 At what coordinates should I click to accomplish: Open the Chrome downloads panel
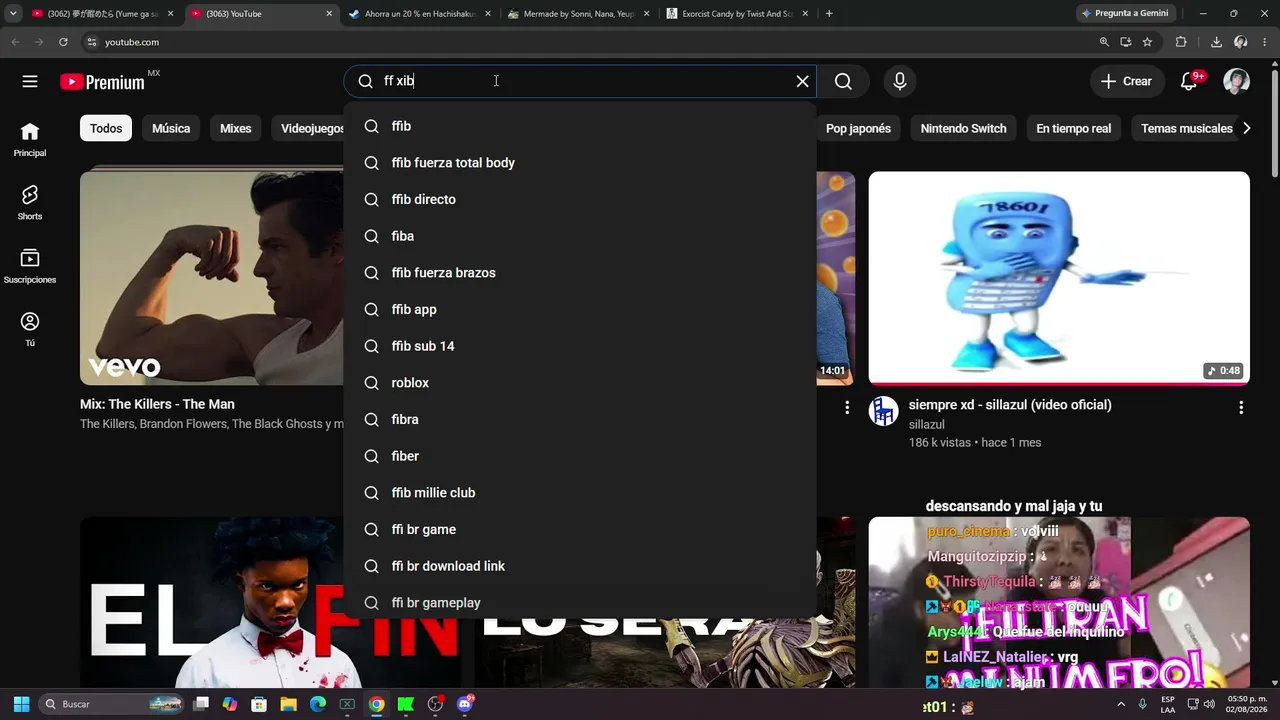pyautogui.click(x=1216, y=42)
